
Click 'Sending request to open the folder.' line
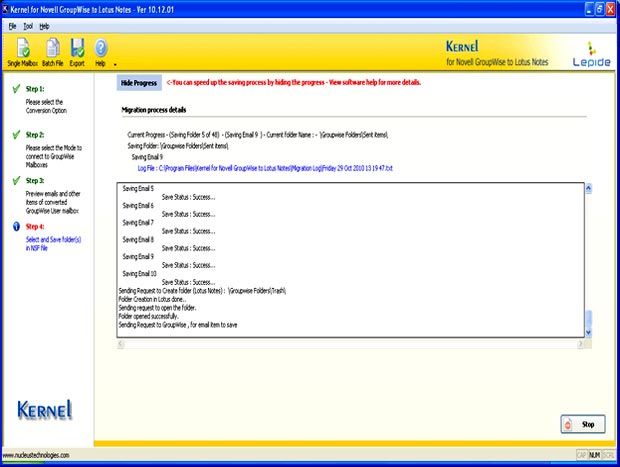click(x=157, y=307)
